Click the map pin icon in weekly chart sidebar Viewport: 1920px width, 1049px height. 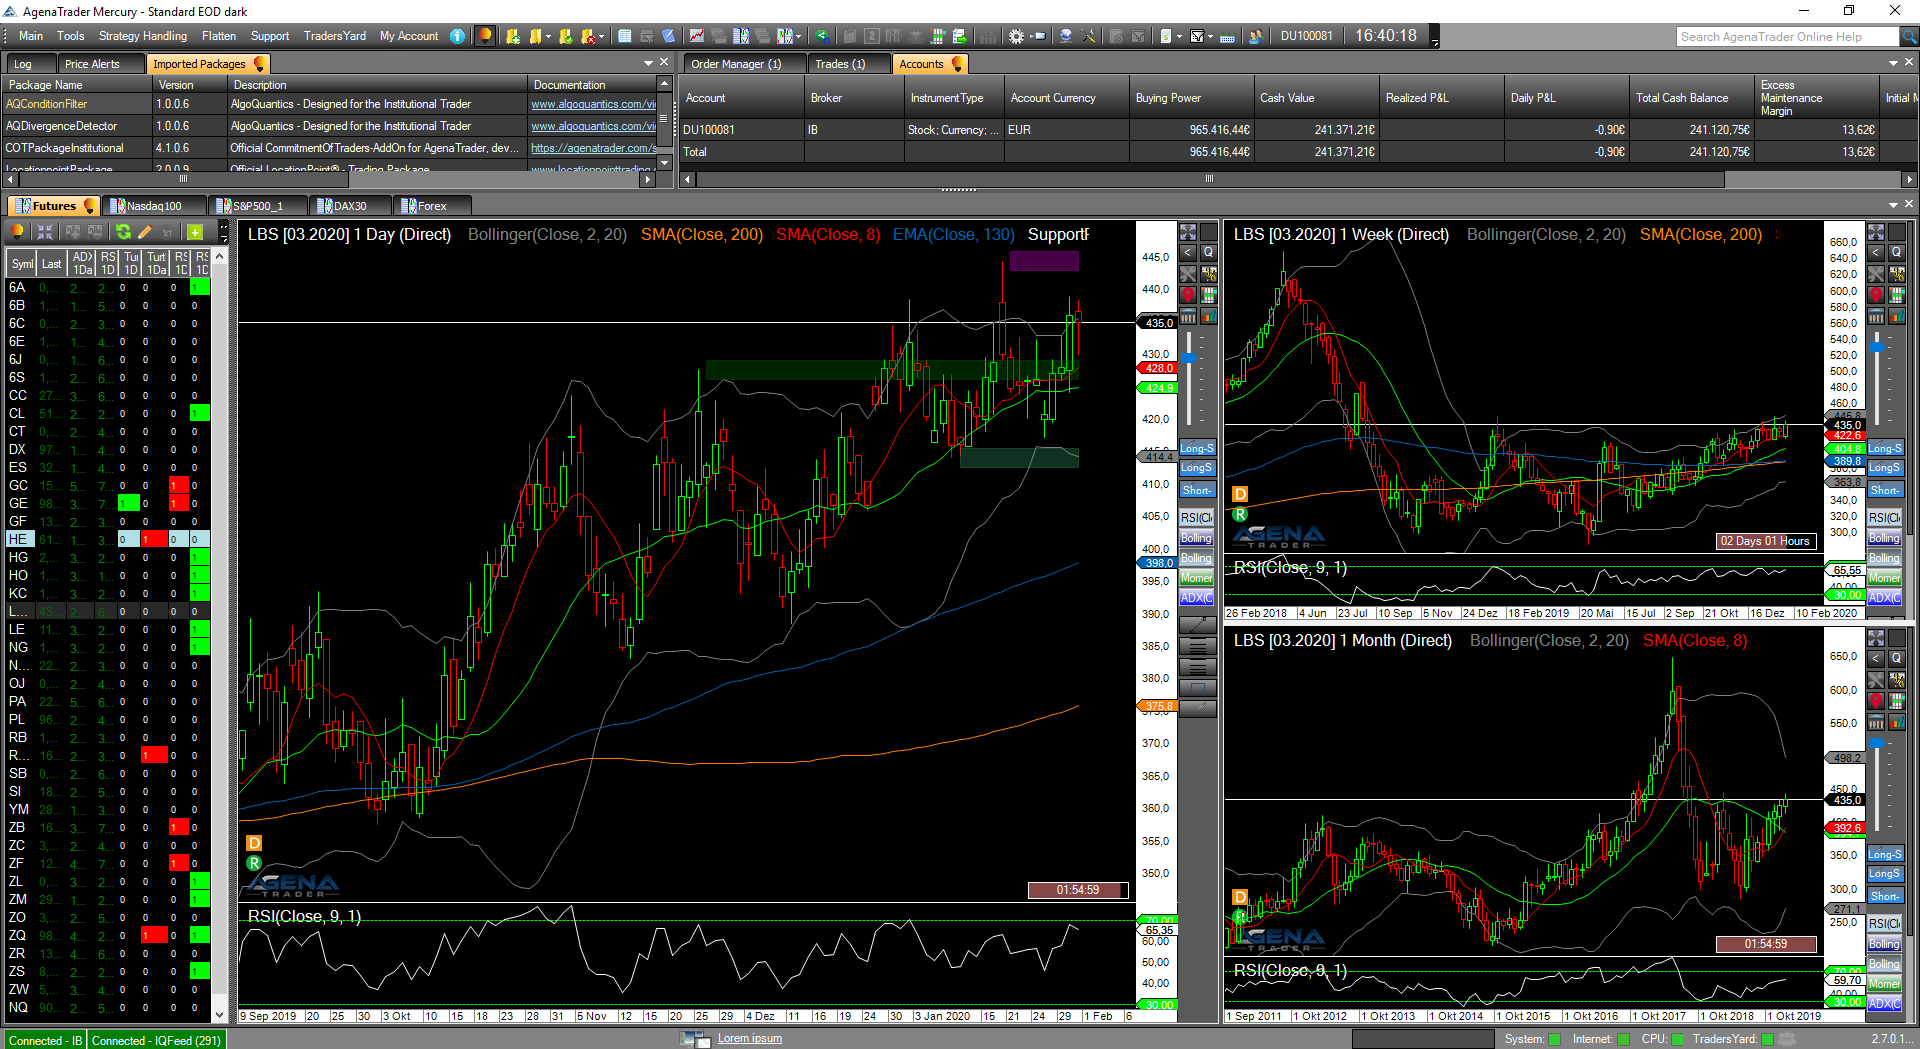1876,295
